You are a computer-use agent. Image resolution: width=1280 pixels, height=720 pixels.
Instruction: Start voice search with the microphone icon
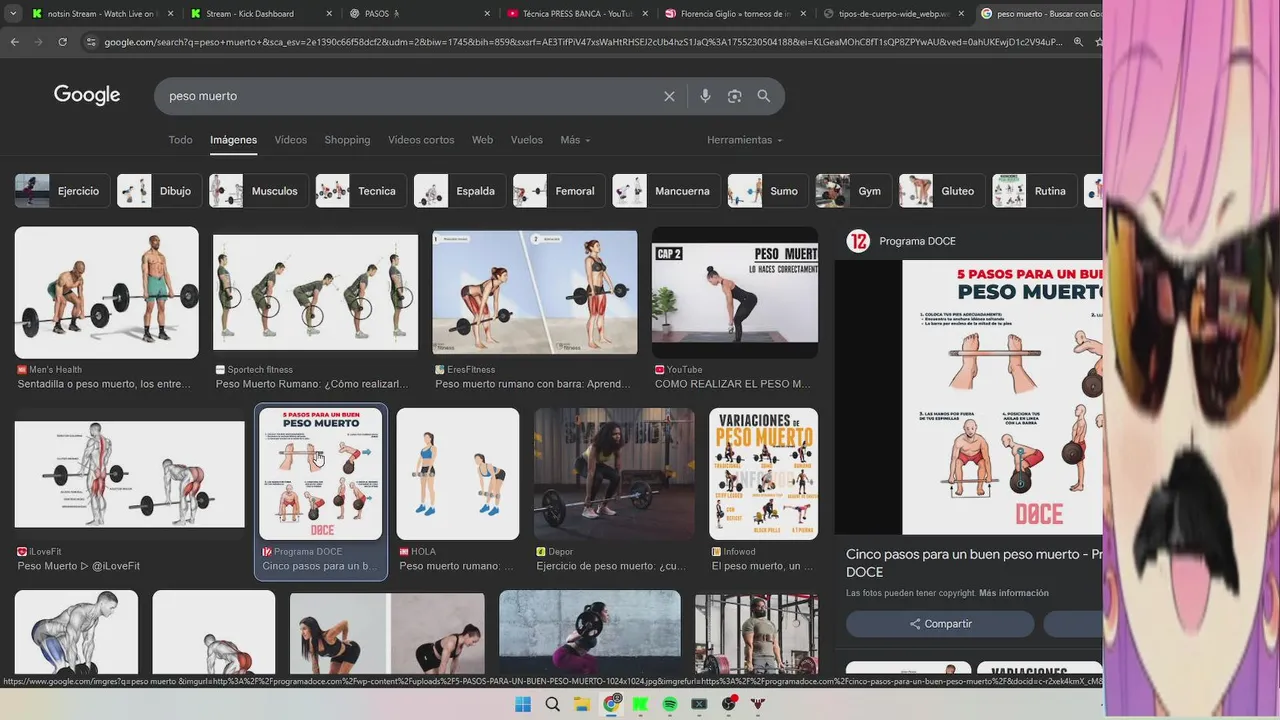(x=705, y=96)
